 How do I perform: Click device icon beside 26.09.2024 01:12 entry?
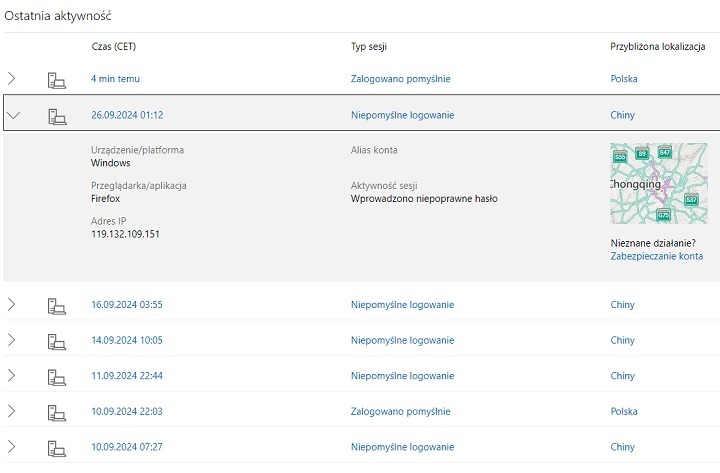(57, 115)
